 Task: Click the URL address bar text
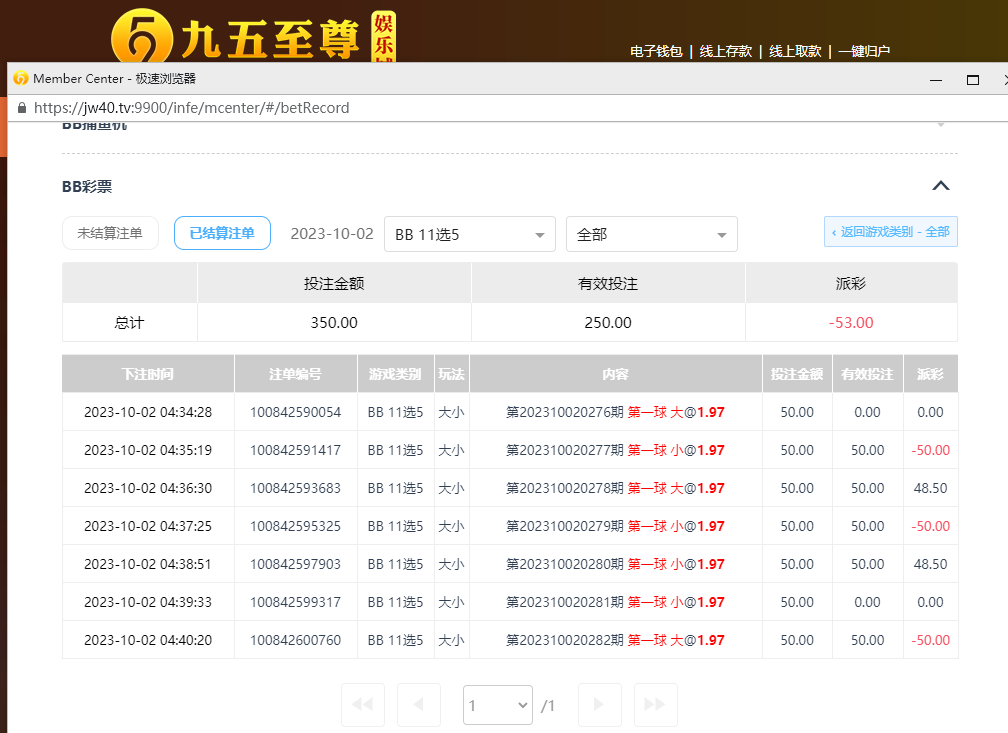(191, 108)
